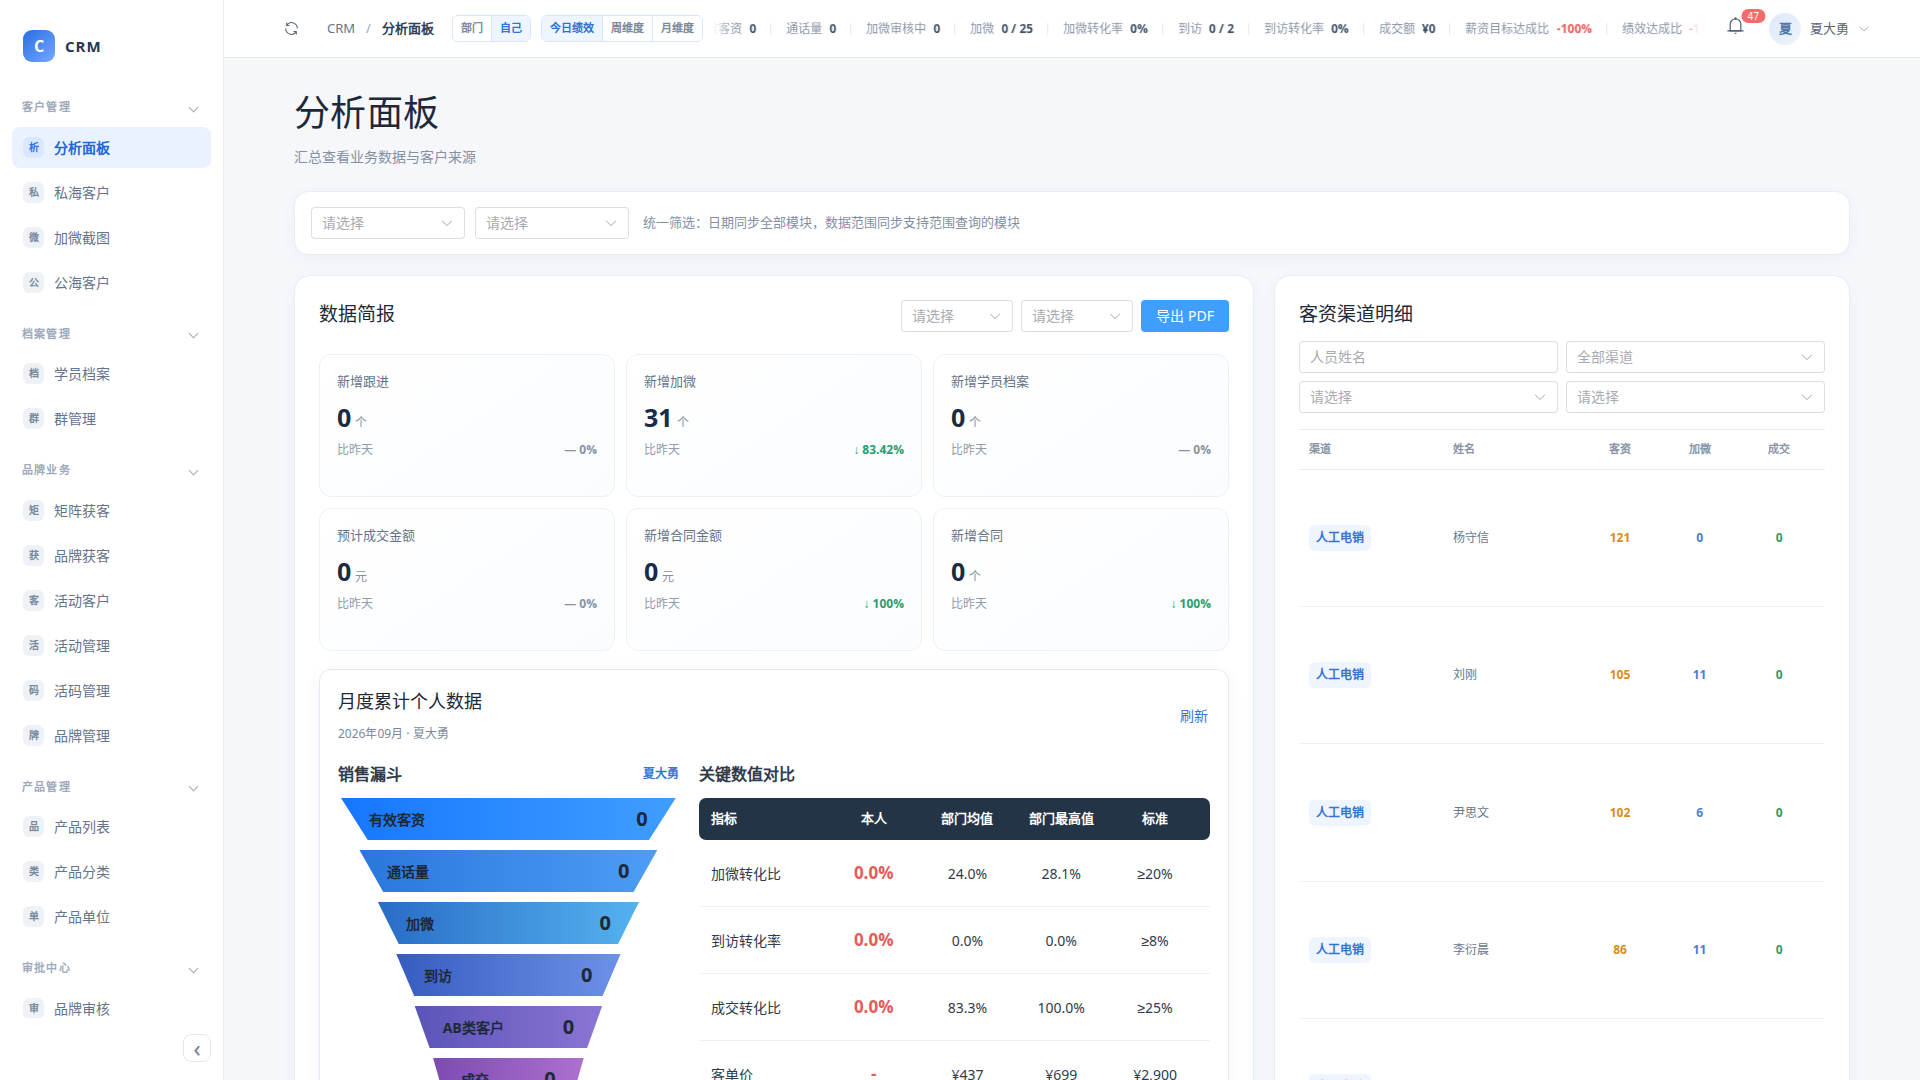Click the CRM logo icon
Screen dimensions: 1920x1080
pyautogui.click(x=39, y=46)
